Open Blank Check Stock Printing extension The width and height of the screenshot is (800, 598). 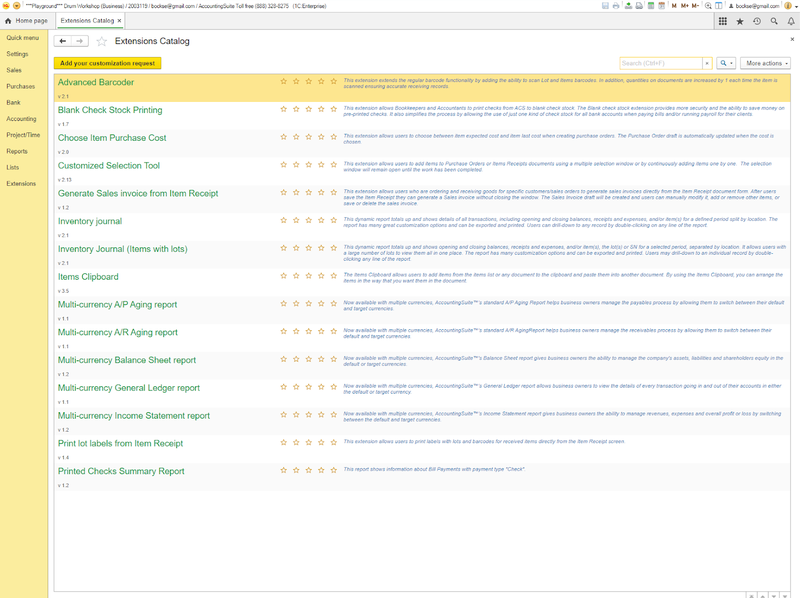110,110
